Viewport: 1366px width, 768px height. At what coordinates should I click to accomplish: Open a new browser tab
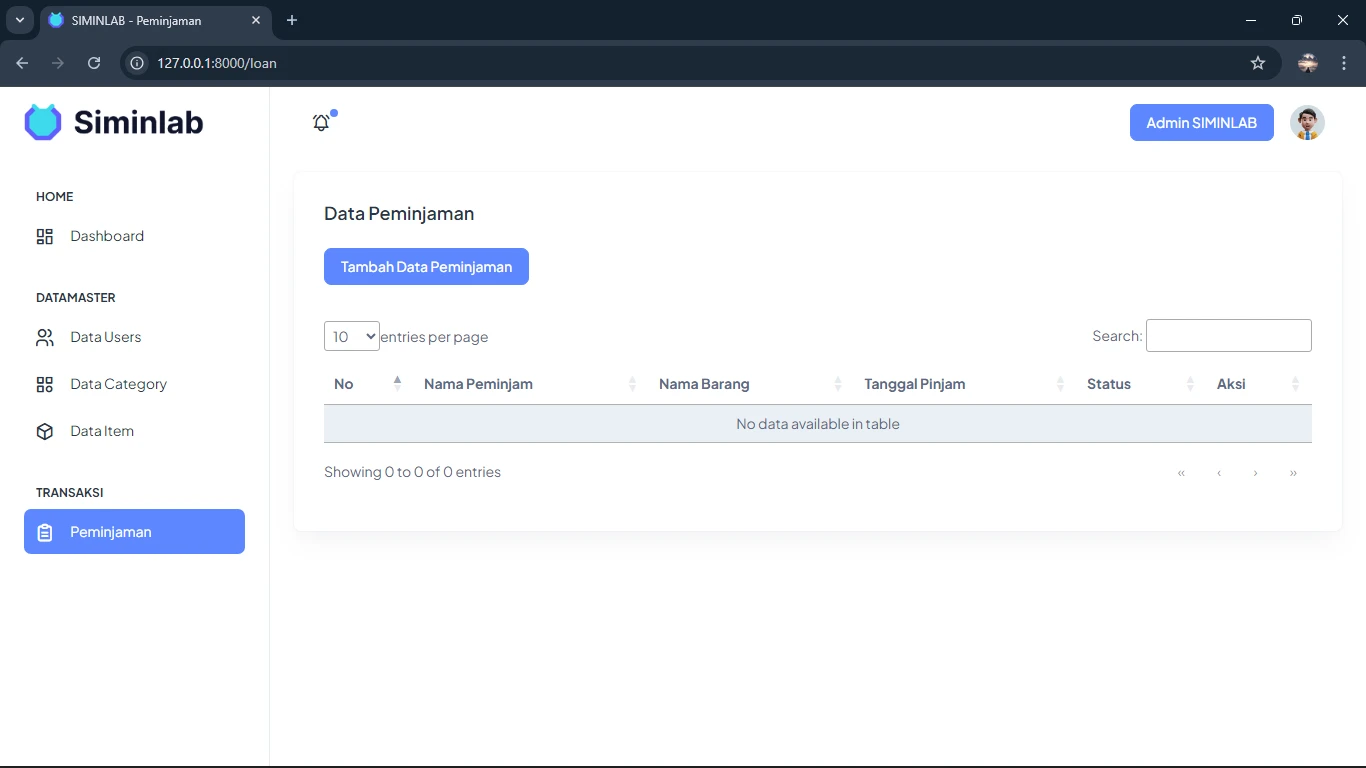point(292,20)
